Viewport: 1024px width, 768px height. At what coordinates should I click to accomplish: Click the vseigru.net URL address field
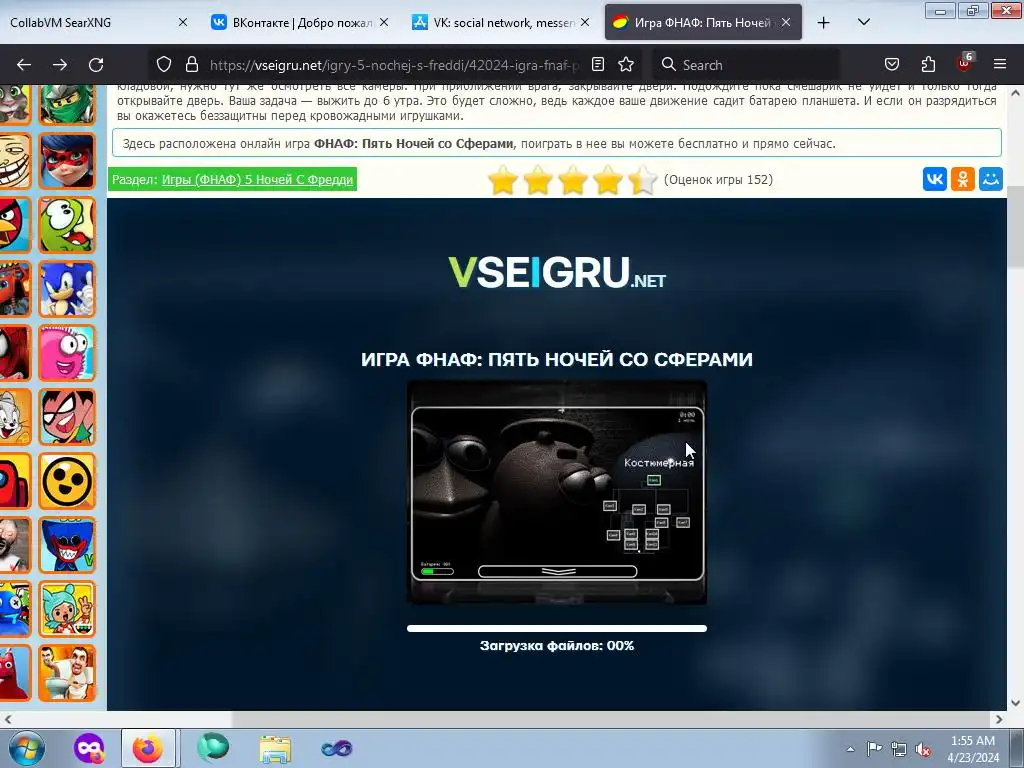pos(393,65)
